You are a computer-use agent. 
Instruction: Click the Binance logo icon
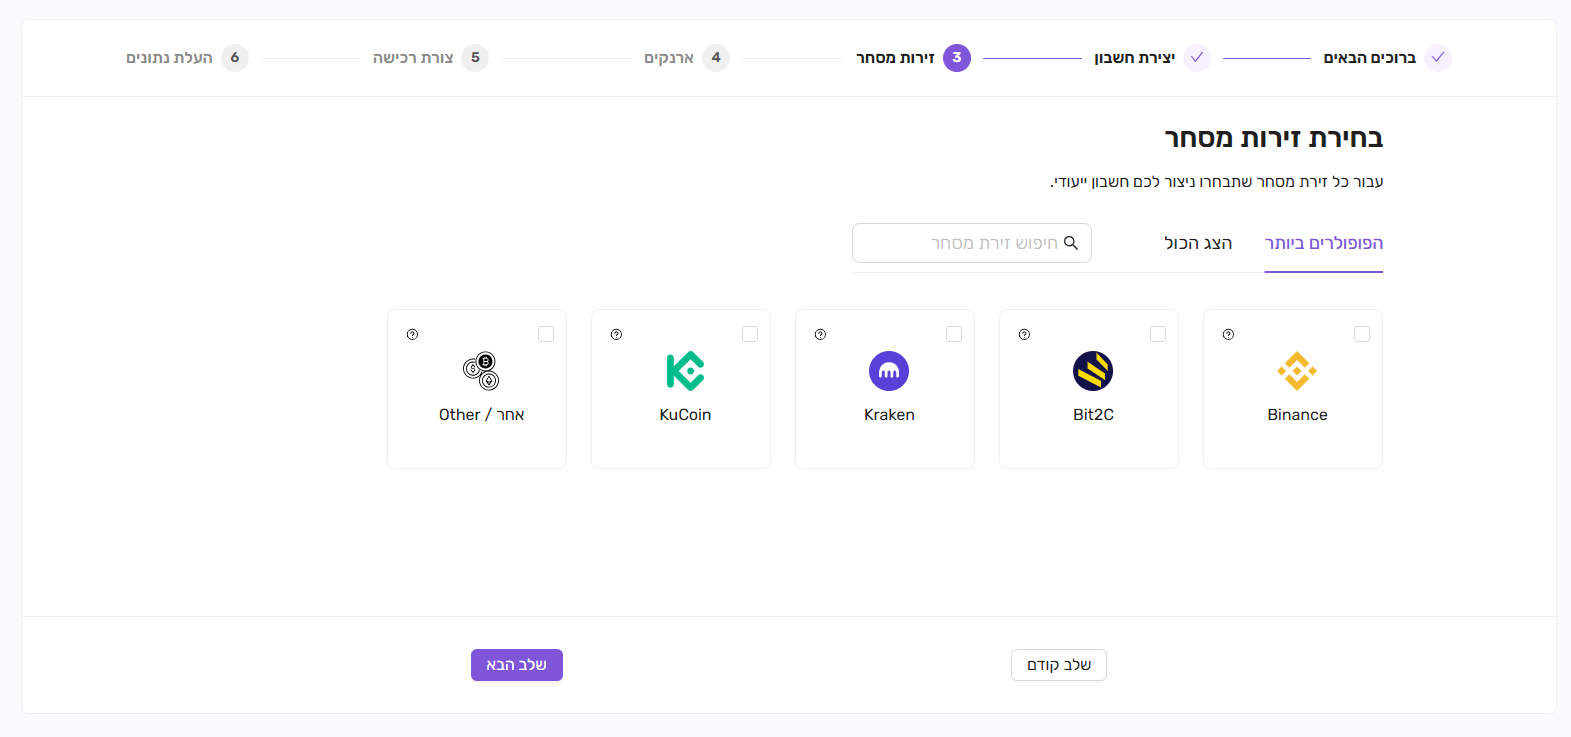[1297, 371]
